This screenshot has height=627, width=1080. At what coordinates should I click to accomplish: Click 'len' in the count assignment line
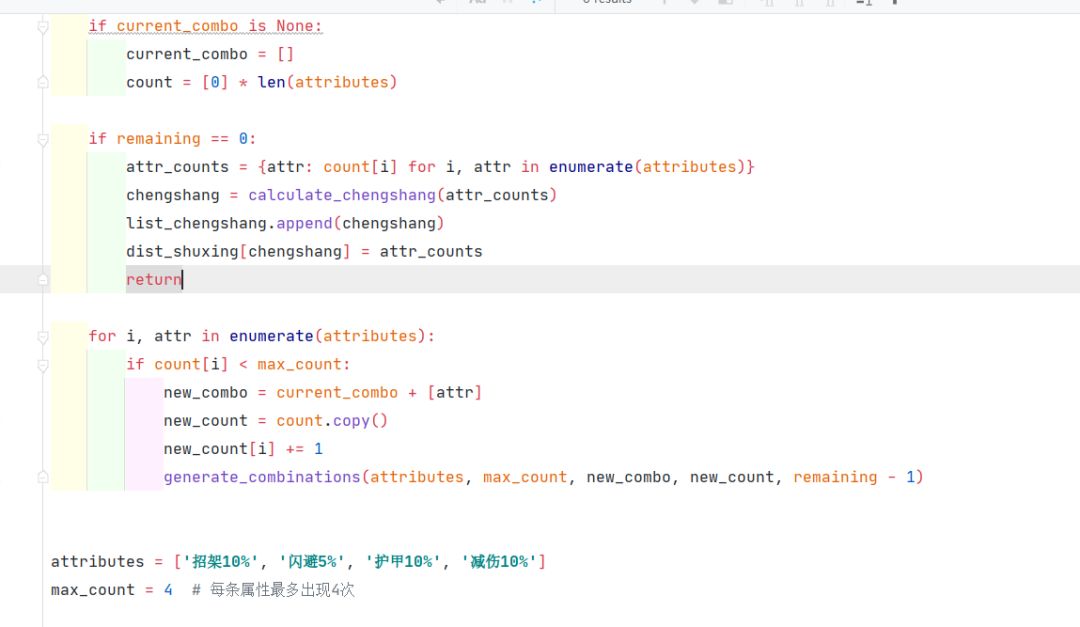[271, 83]
